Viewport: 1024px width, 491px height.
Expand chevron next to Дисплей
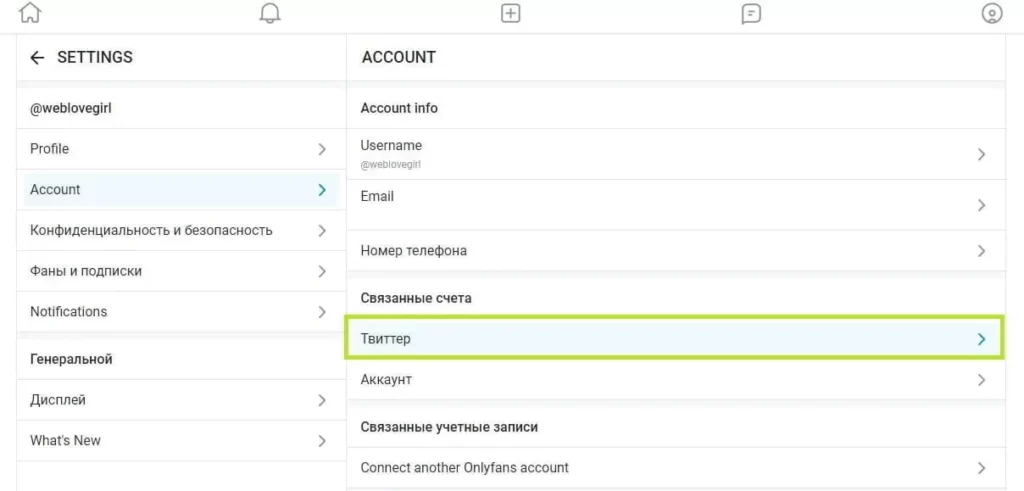click(x=322, y=400)
